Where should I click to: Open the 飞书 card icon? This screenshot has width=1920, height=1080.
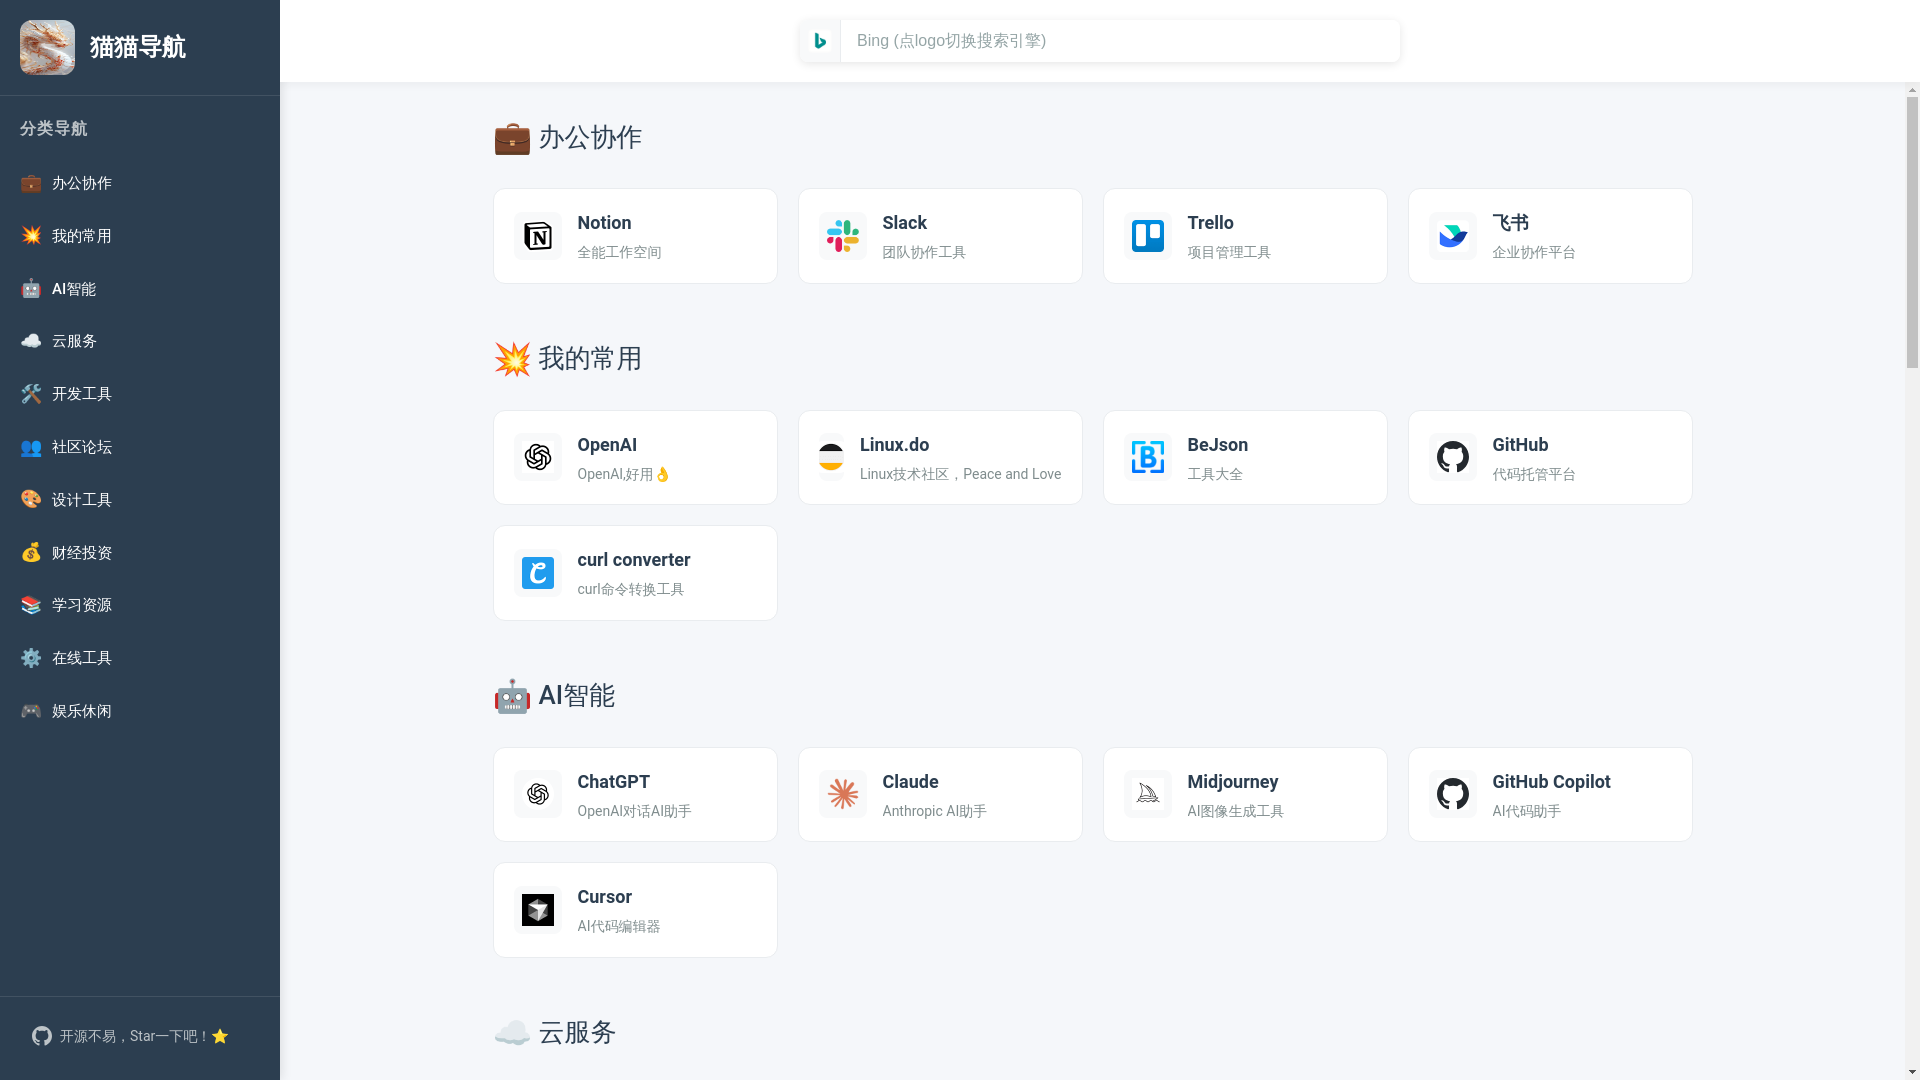coord(1453,236)
